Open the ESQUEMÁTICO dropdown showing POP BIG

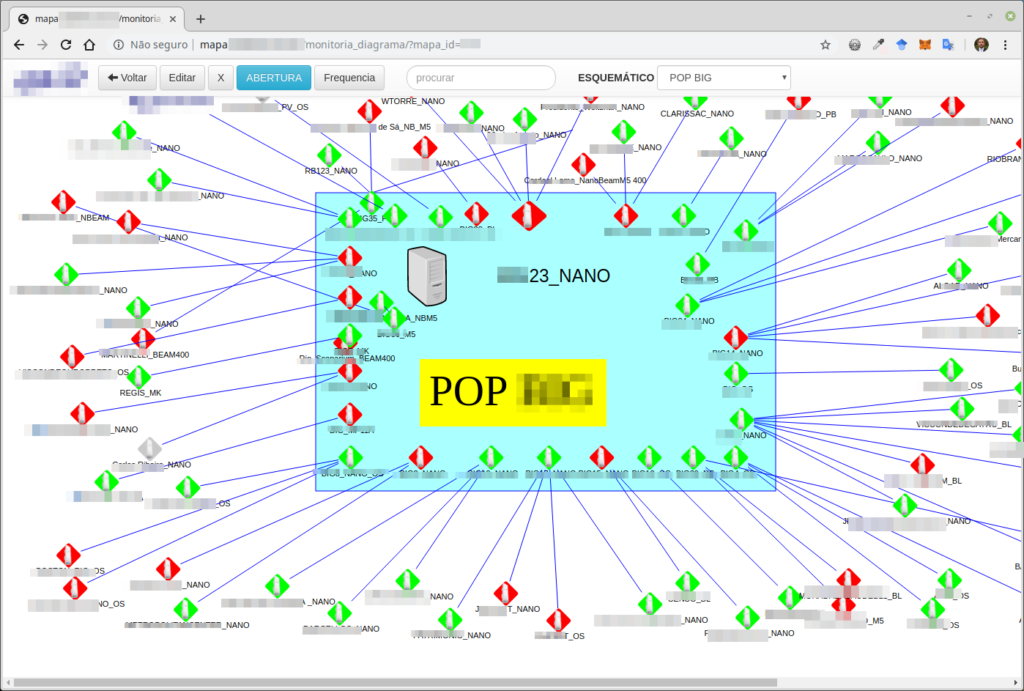tap(723, 78)
